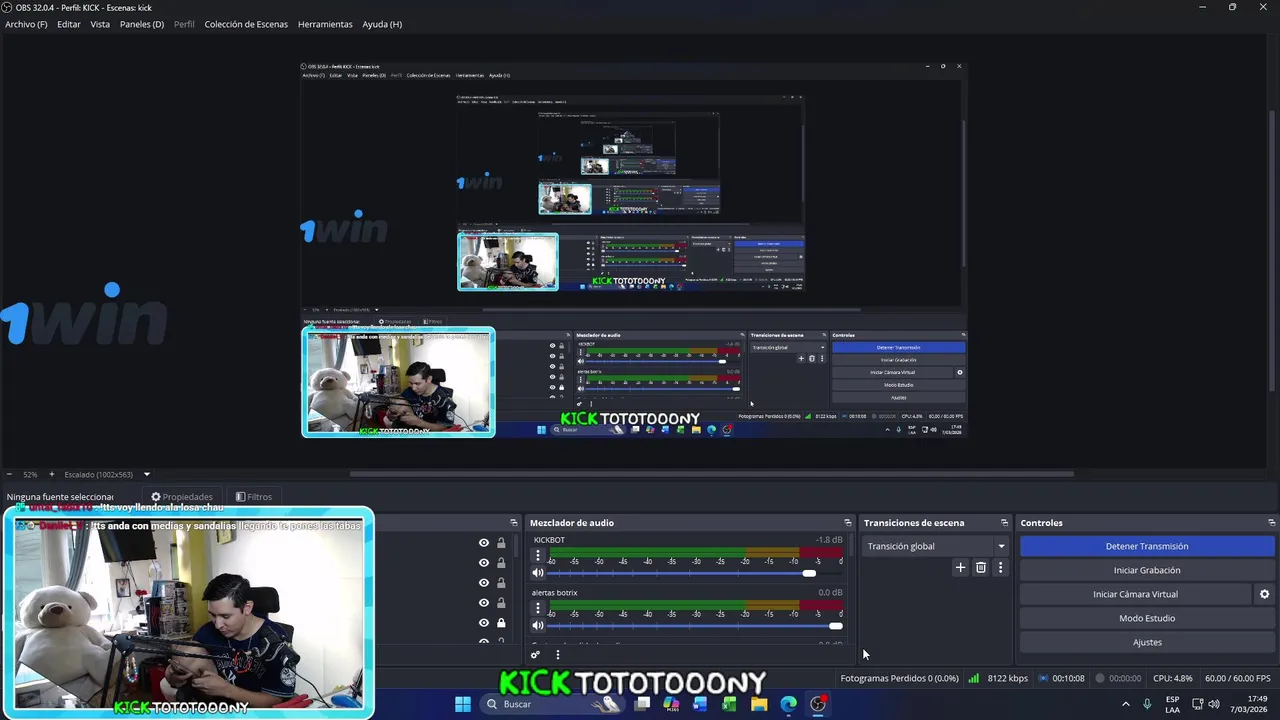Open Ajustes settings button
Image resolution: width=1280 pixels, height=720 pixels.
coord(1147,642)
